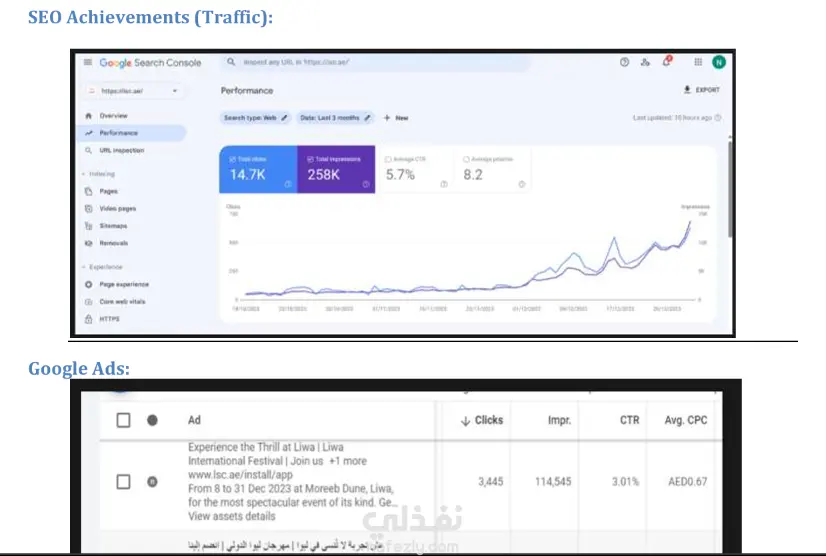Sort by CTR column header
This screenshot has width=826, height=556.
coord(630,420)
